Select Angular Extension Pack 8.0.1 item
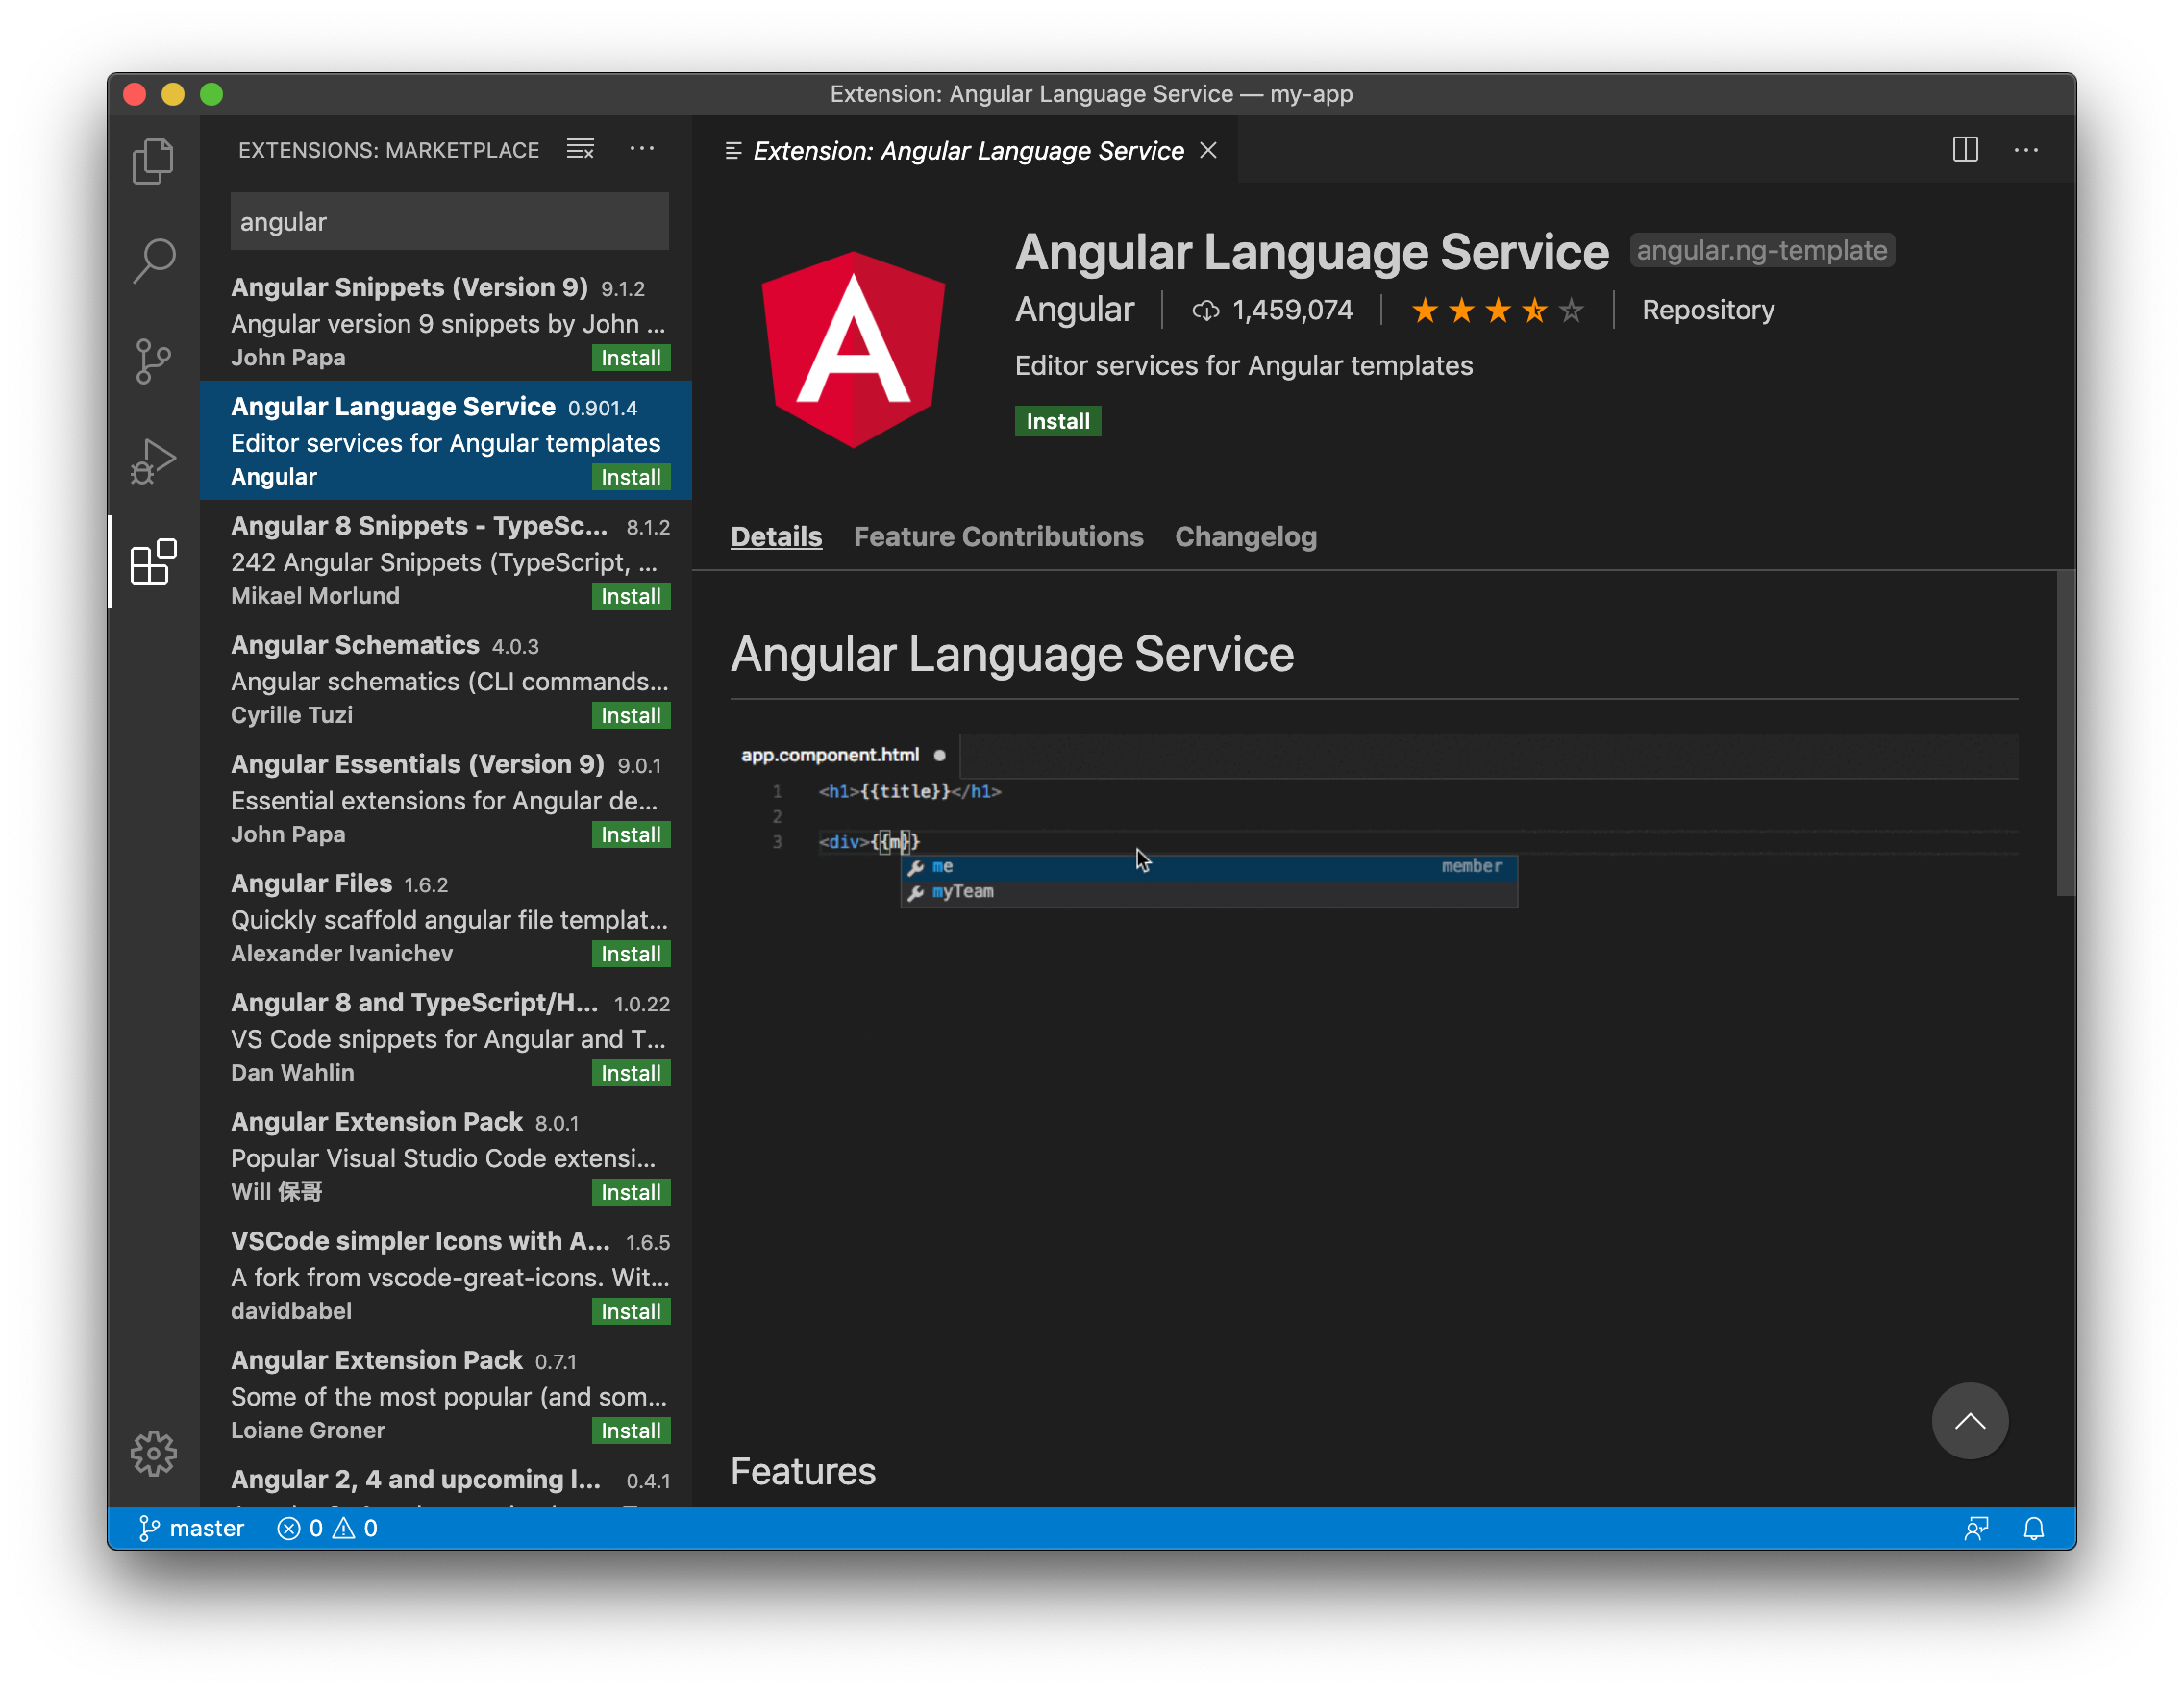 446,1154
